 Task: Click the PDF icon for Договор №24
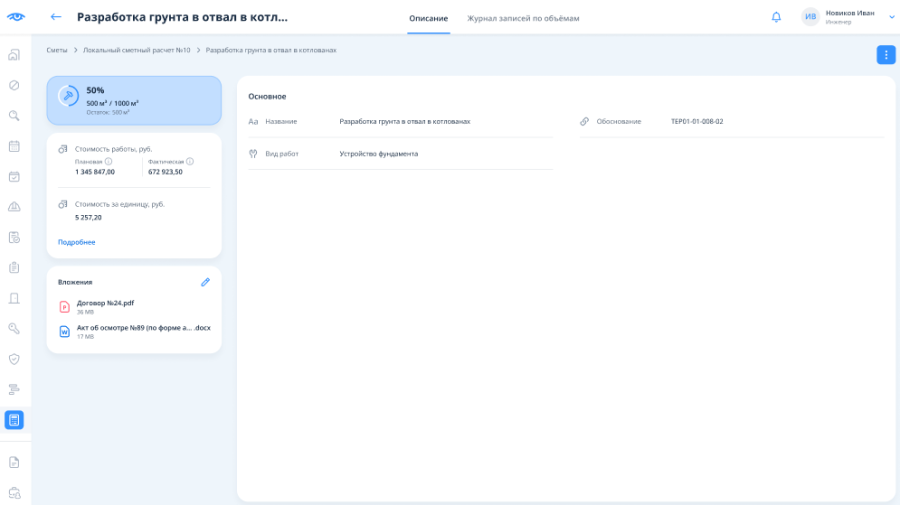coord(64,306)
